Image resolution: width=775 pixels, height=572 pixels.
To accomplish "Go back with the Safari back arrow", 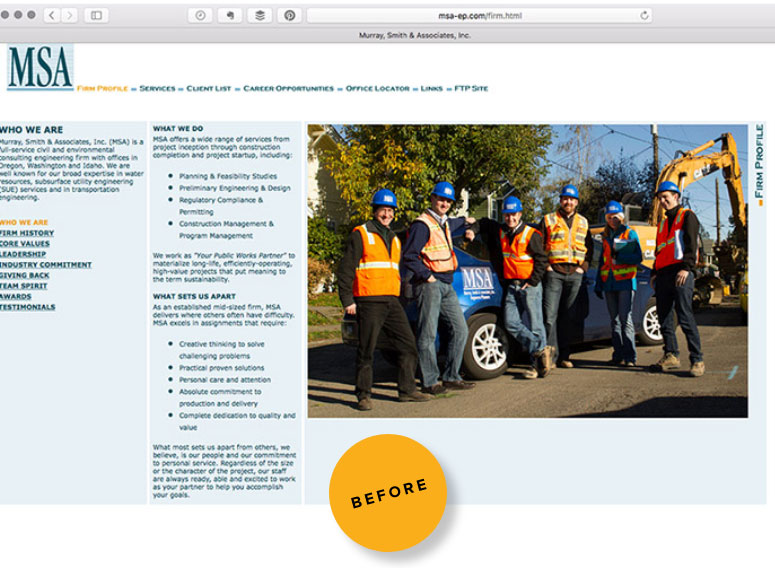I will point(52,15).
